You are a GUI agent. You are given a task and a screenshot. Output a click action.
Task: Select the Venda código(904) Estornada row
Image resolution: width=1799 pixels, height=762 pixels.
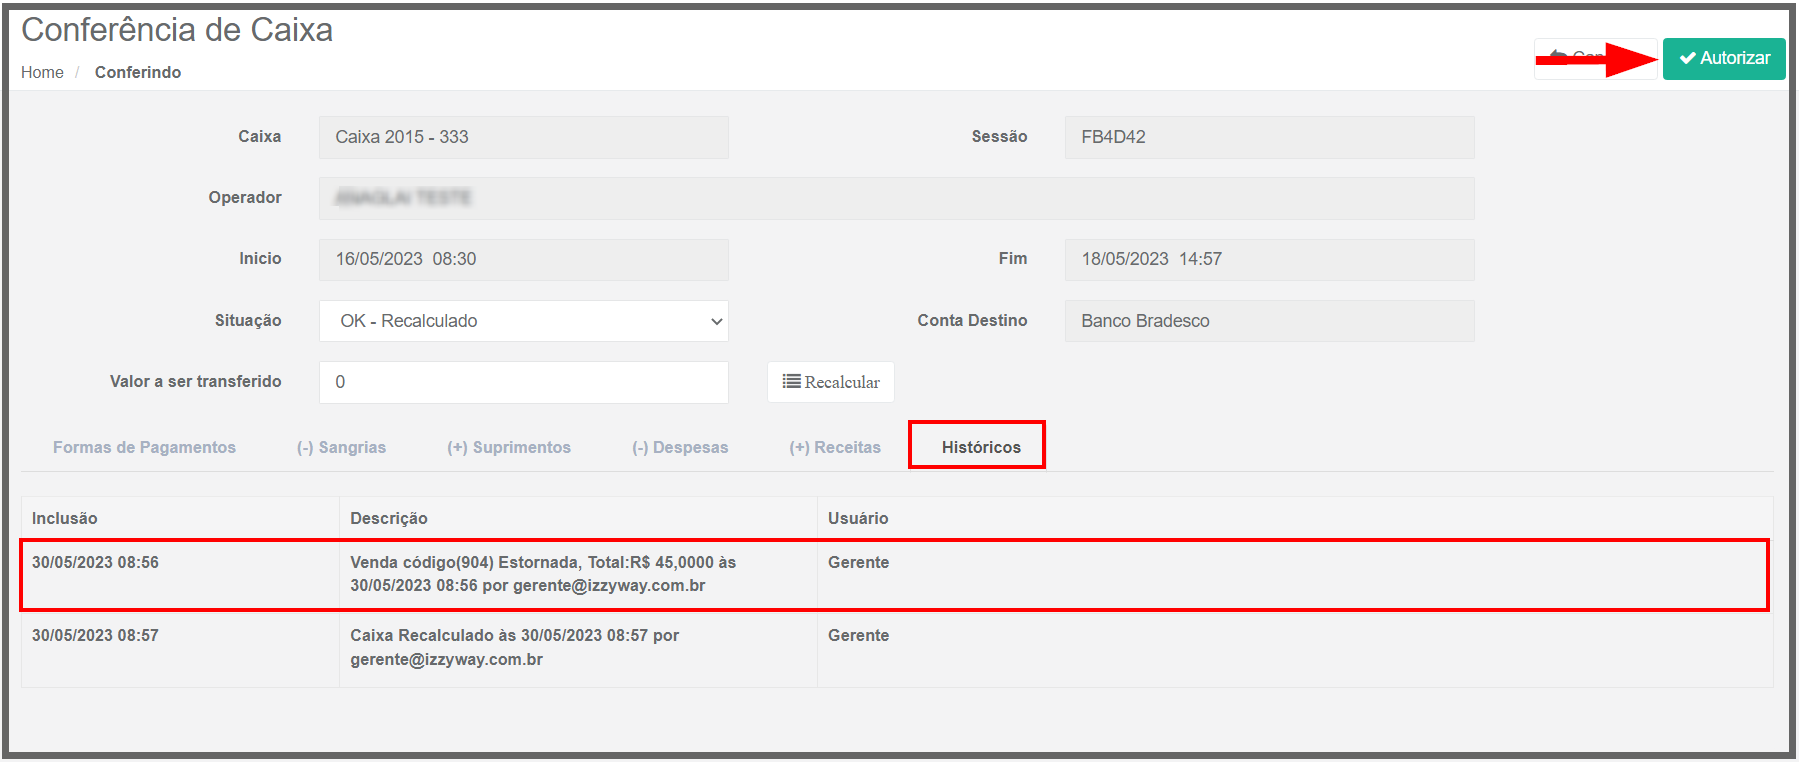[543, 574]
